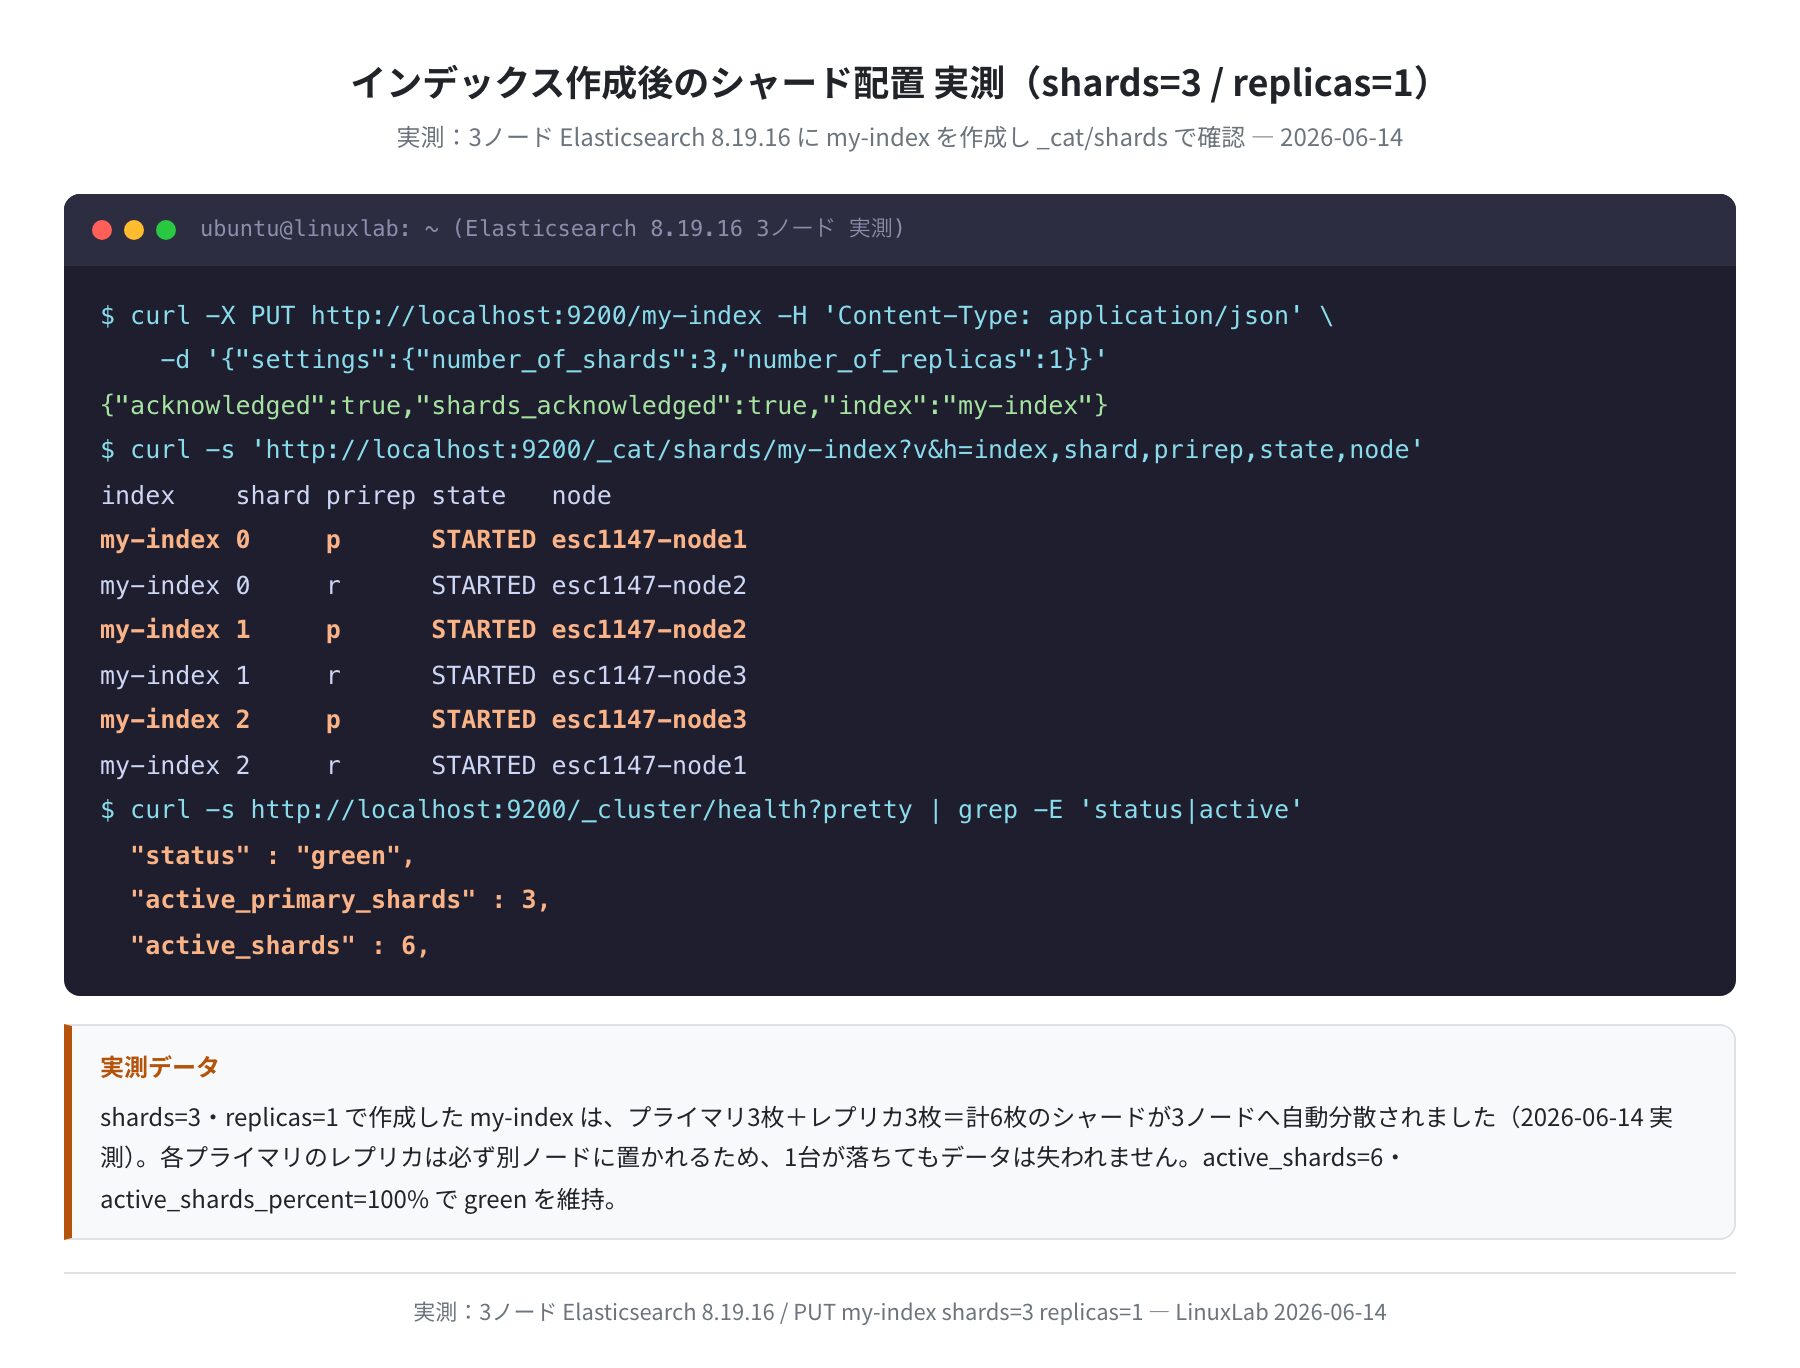Click the '"acknowledged":true' response line
Viewport: 1800px width, 1368px height.
click(x=604, y=405)
